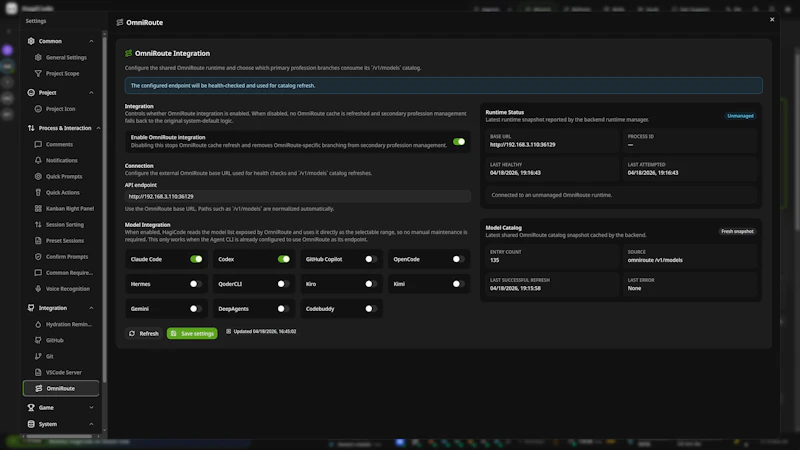Enable the Kiro toggle
The height and width of the screenshot is (450, 800).
[371, 284]
